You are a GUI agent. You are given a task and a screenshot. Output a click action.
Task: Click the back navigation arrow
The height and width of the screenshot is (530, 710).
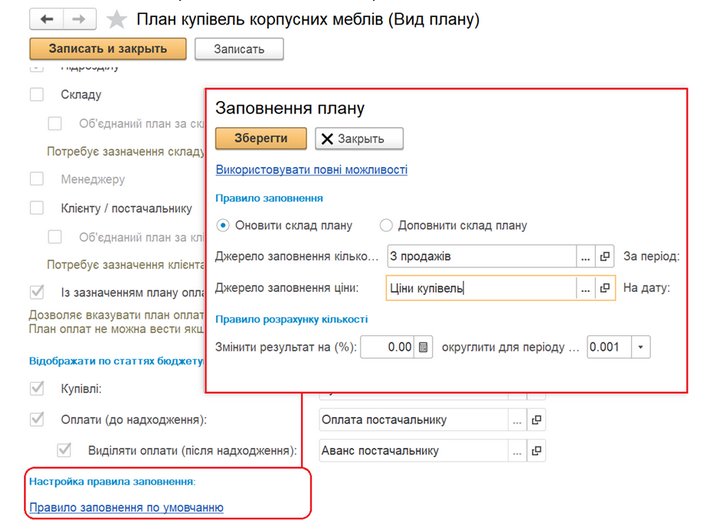click(x=48, y=19)
